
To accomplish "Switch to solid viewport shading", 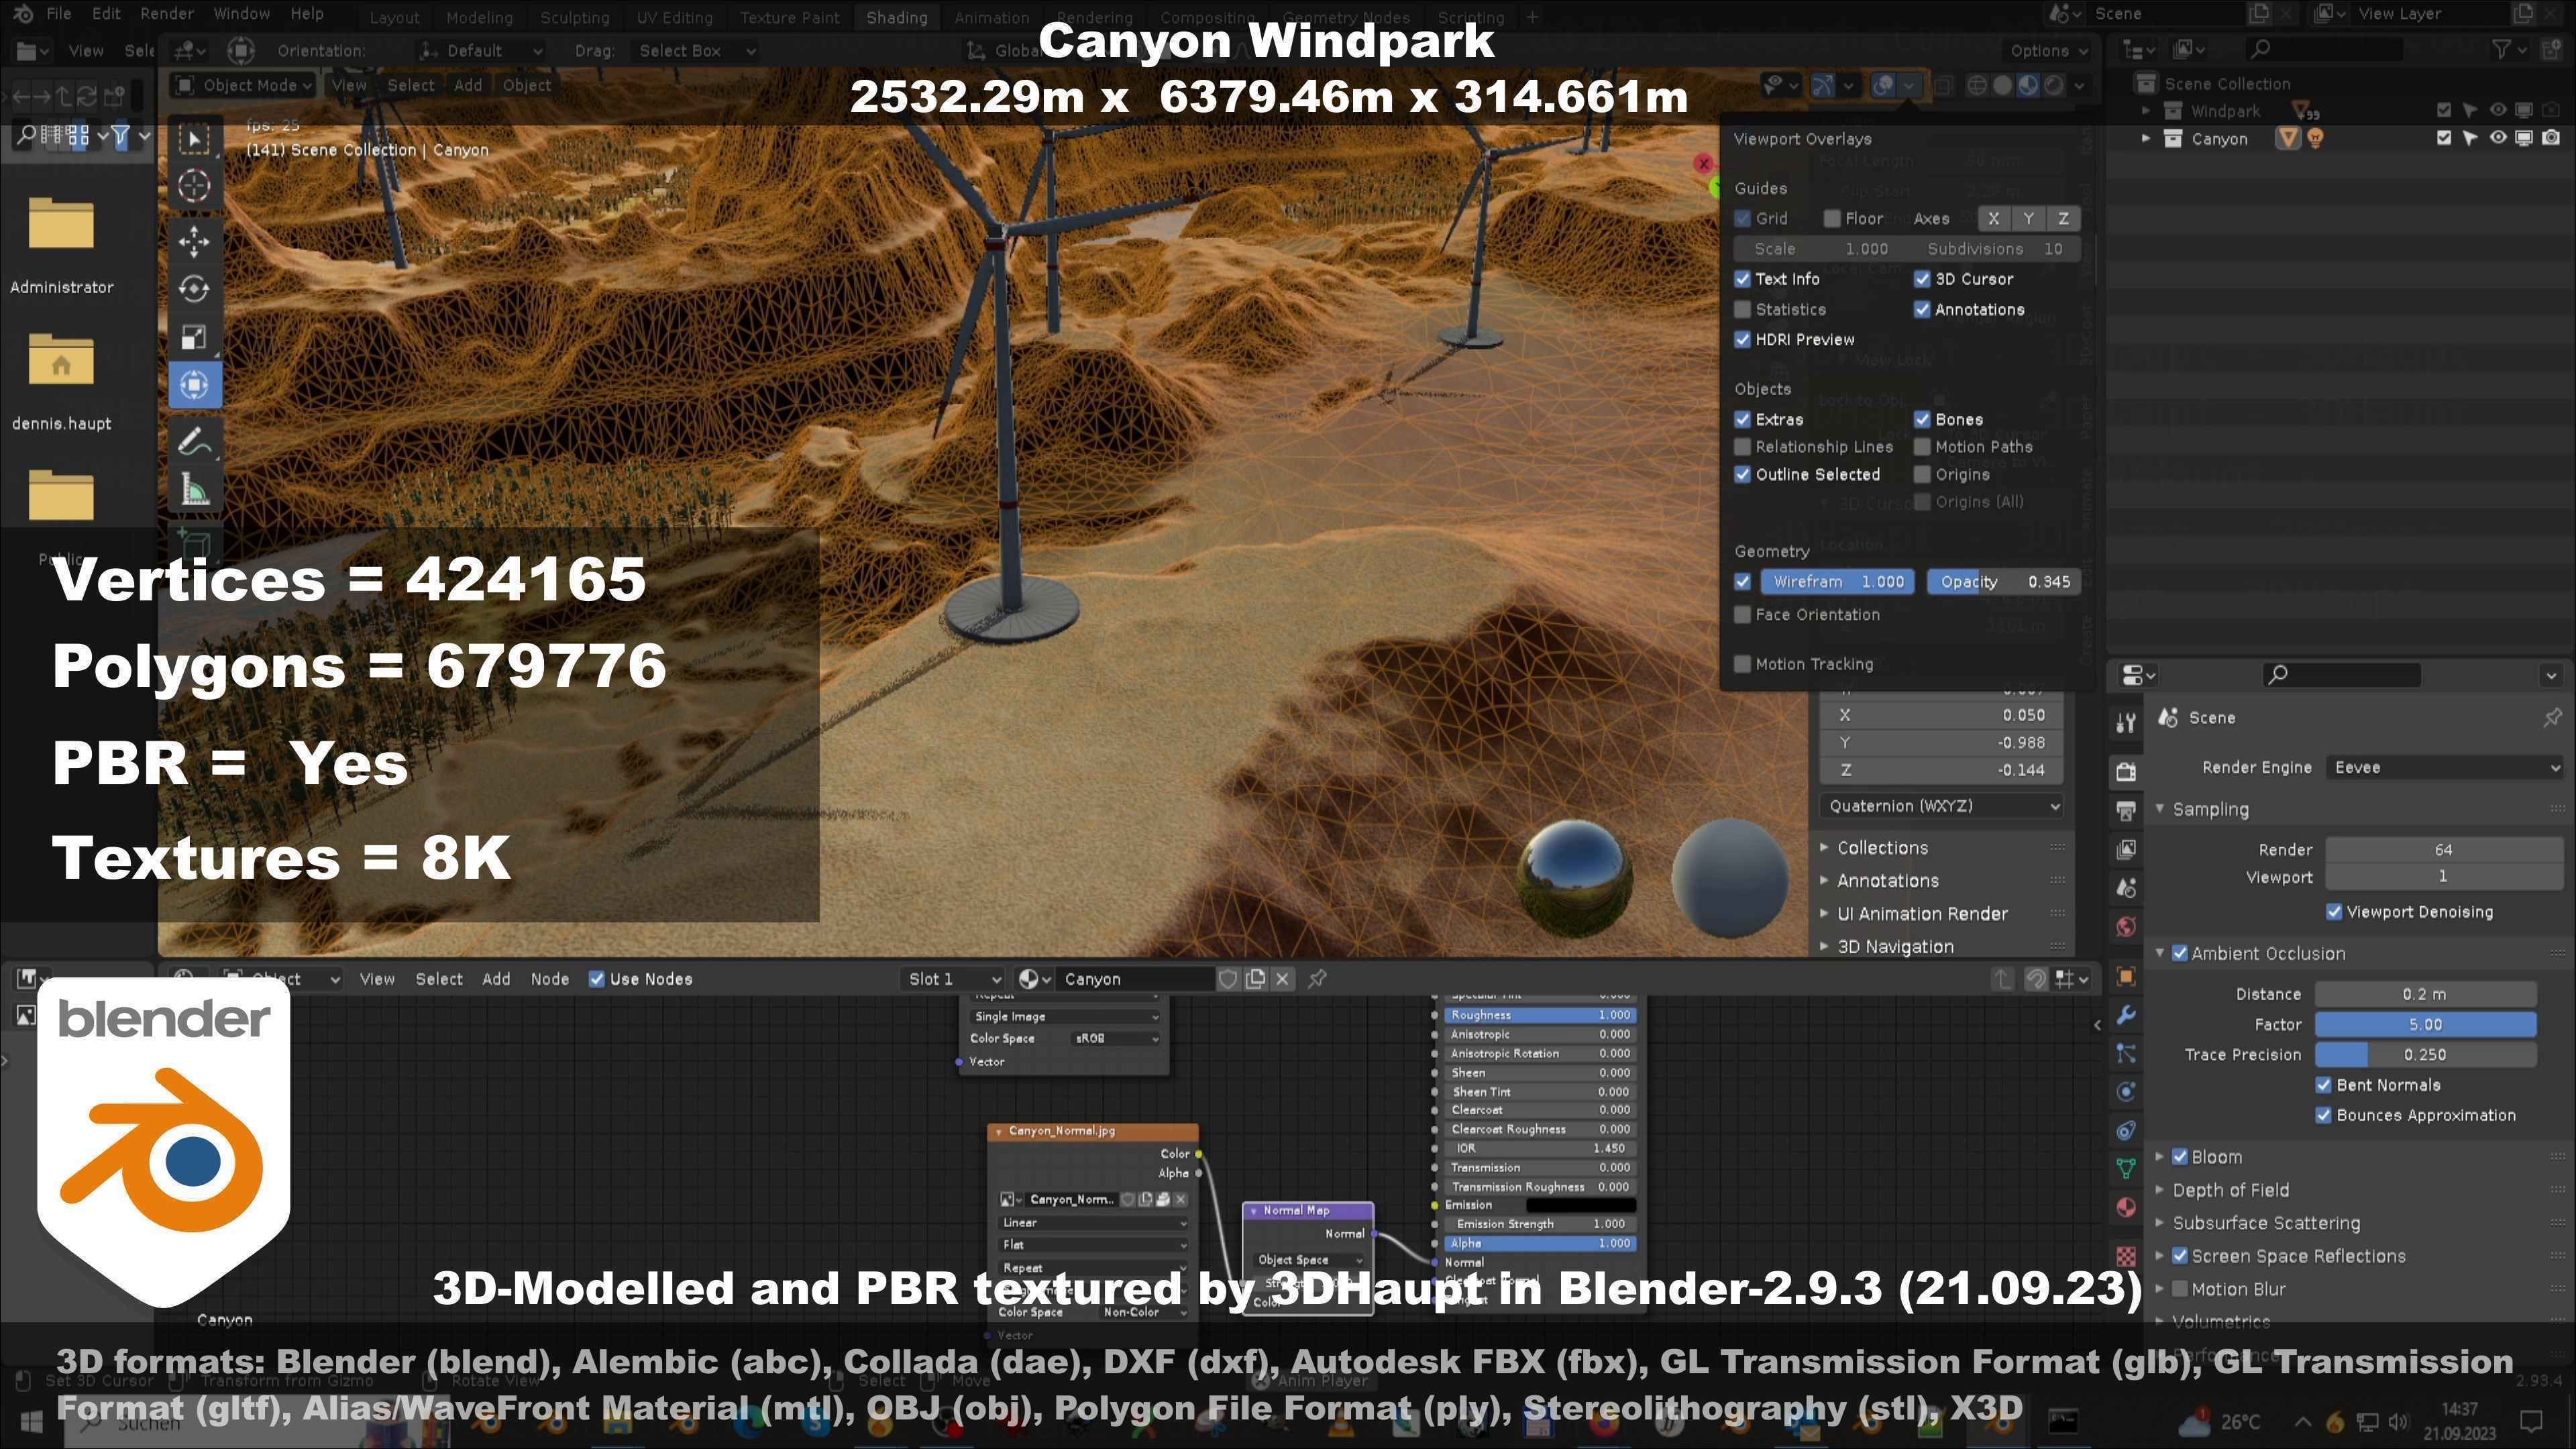I will coord(2002,85).
